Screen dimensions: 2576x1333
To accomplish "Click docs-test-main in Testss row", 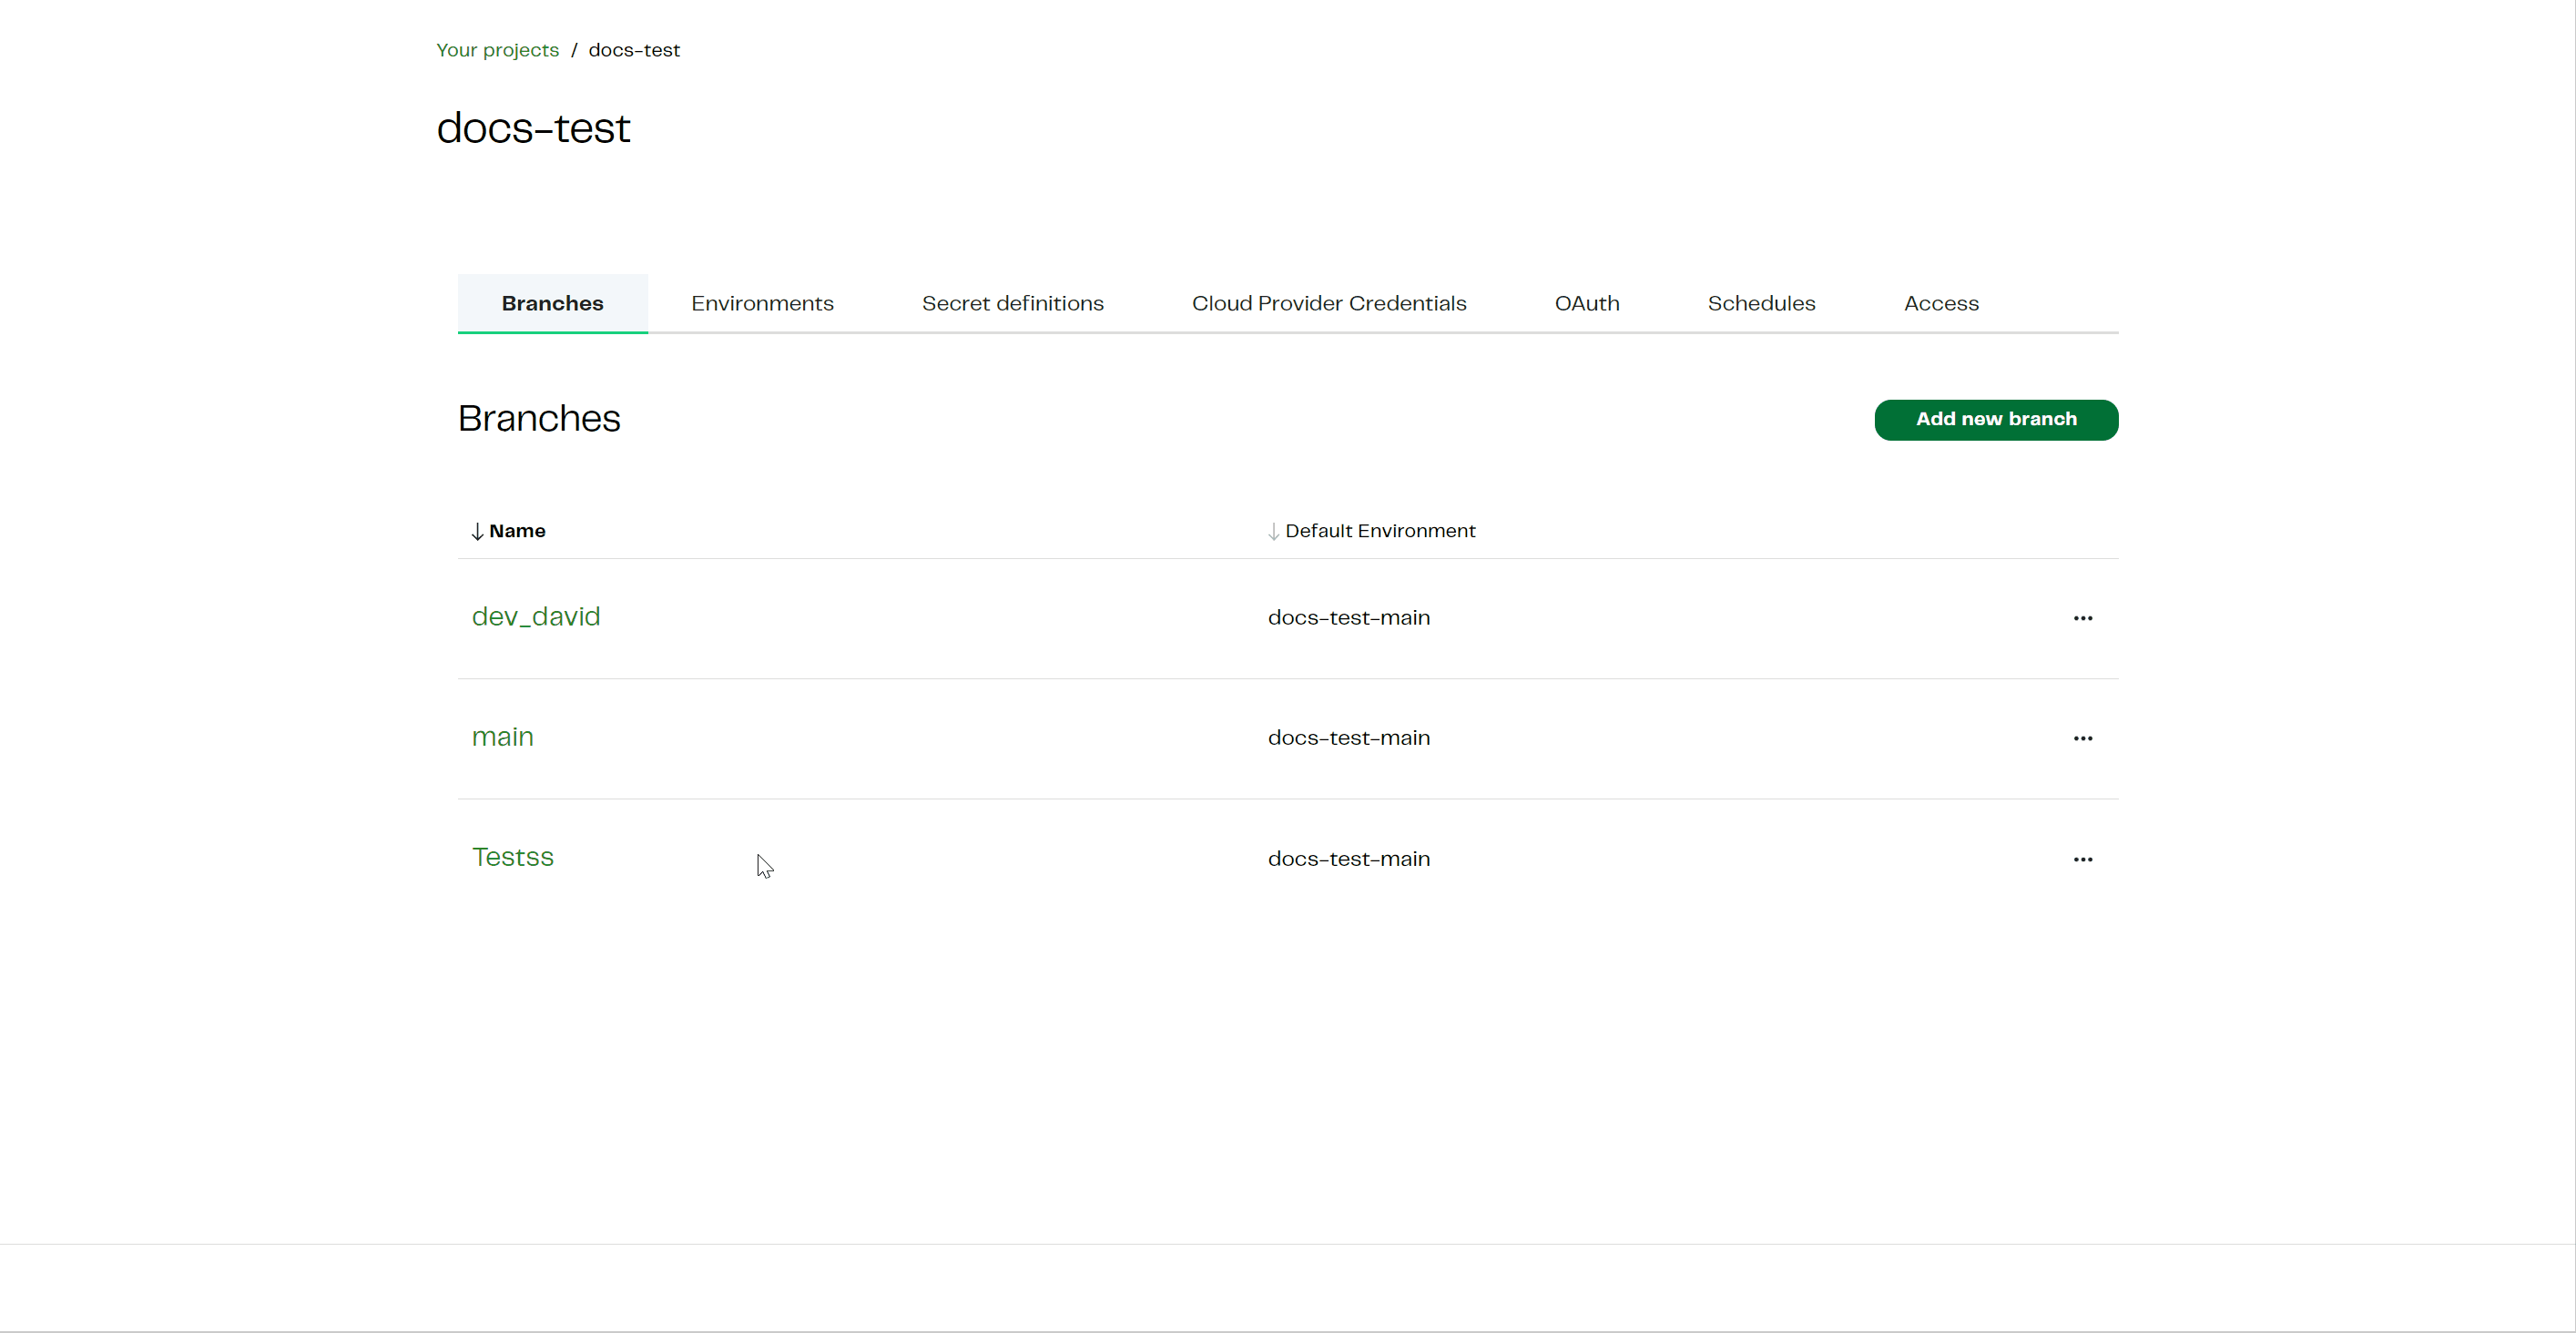I will click(1349, 859).
